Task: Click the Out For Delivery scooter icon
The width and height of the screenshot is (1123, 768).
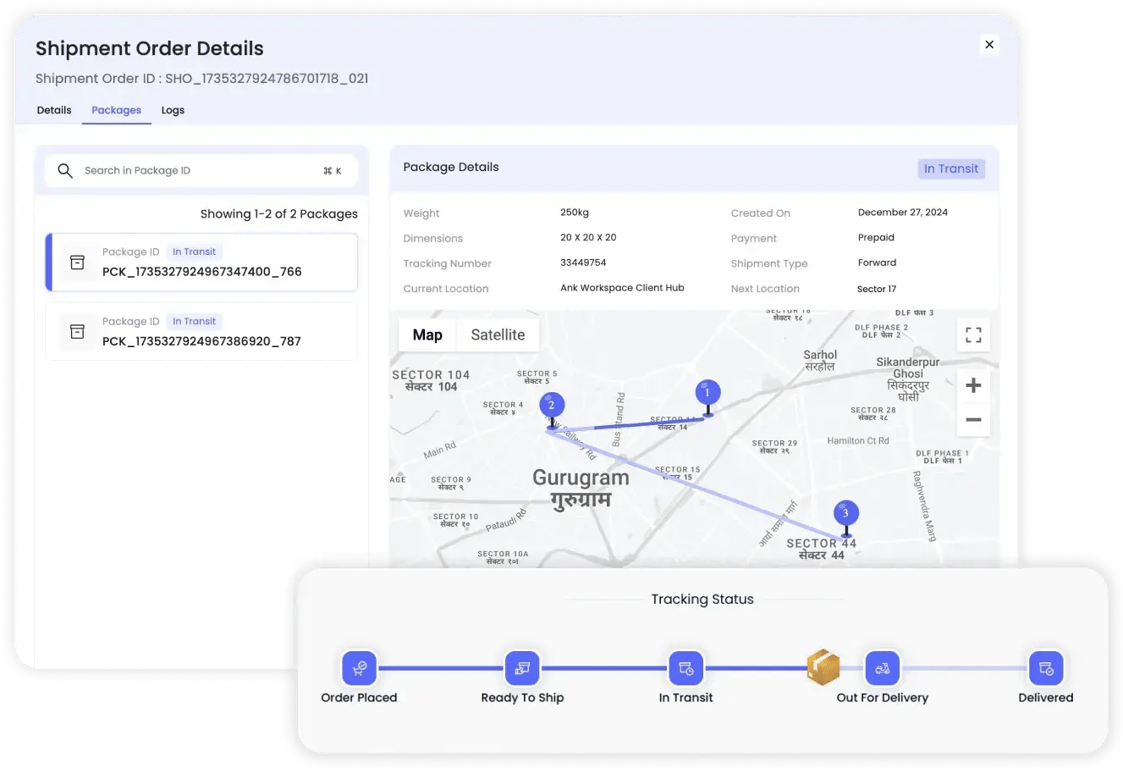Action: pyautogui.click(x=882, y=668)
